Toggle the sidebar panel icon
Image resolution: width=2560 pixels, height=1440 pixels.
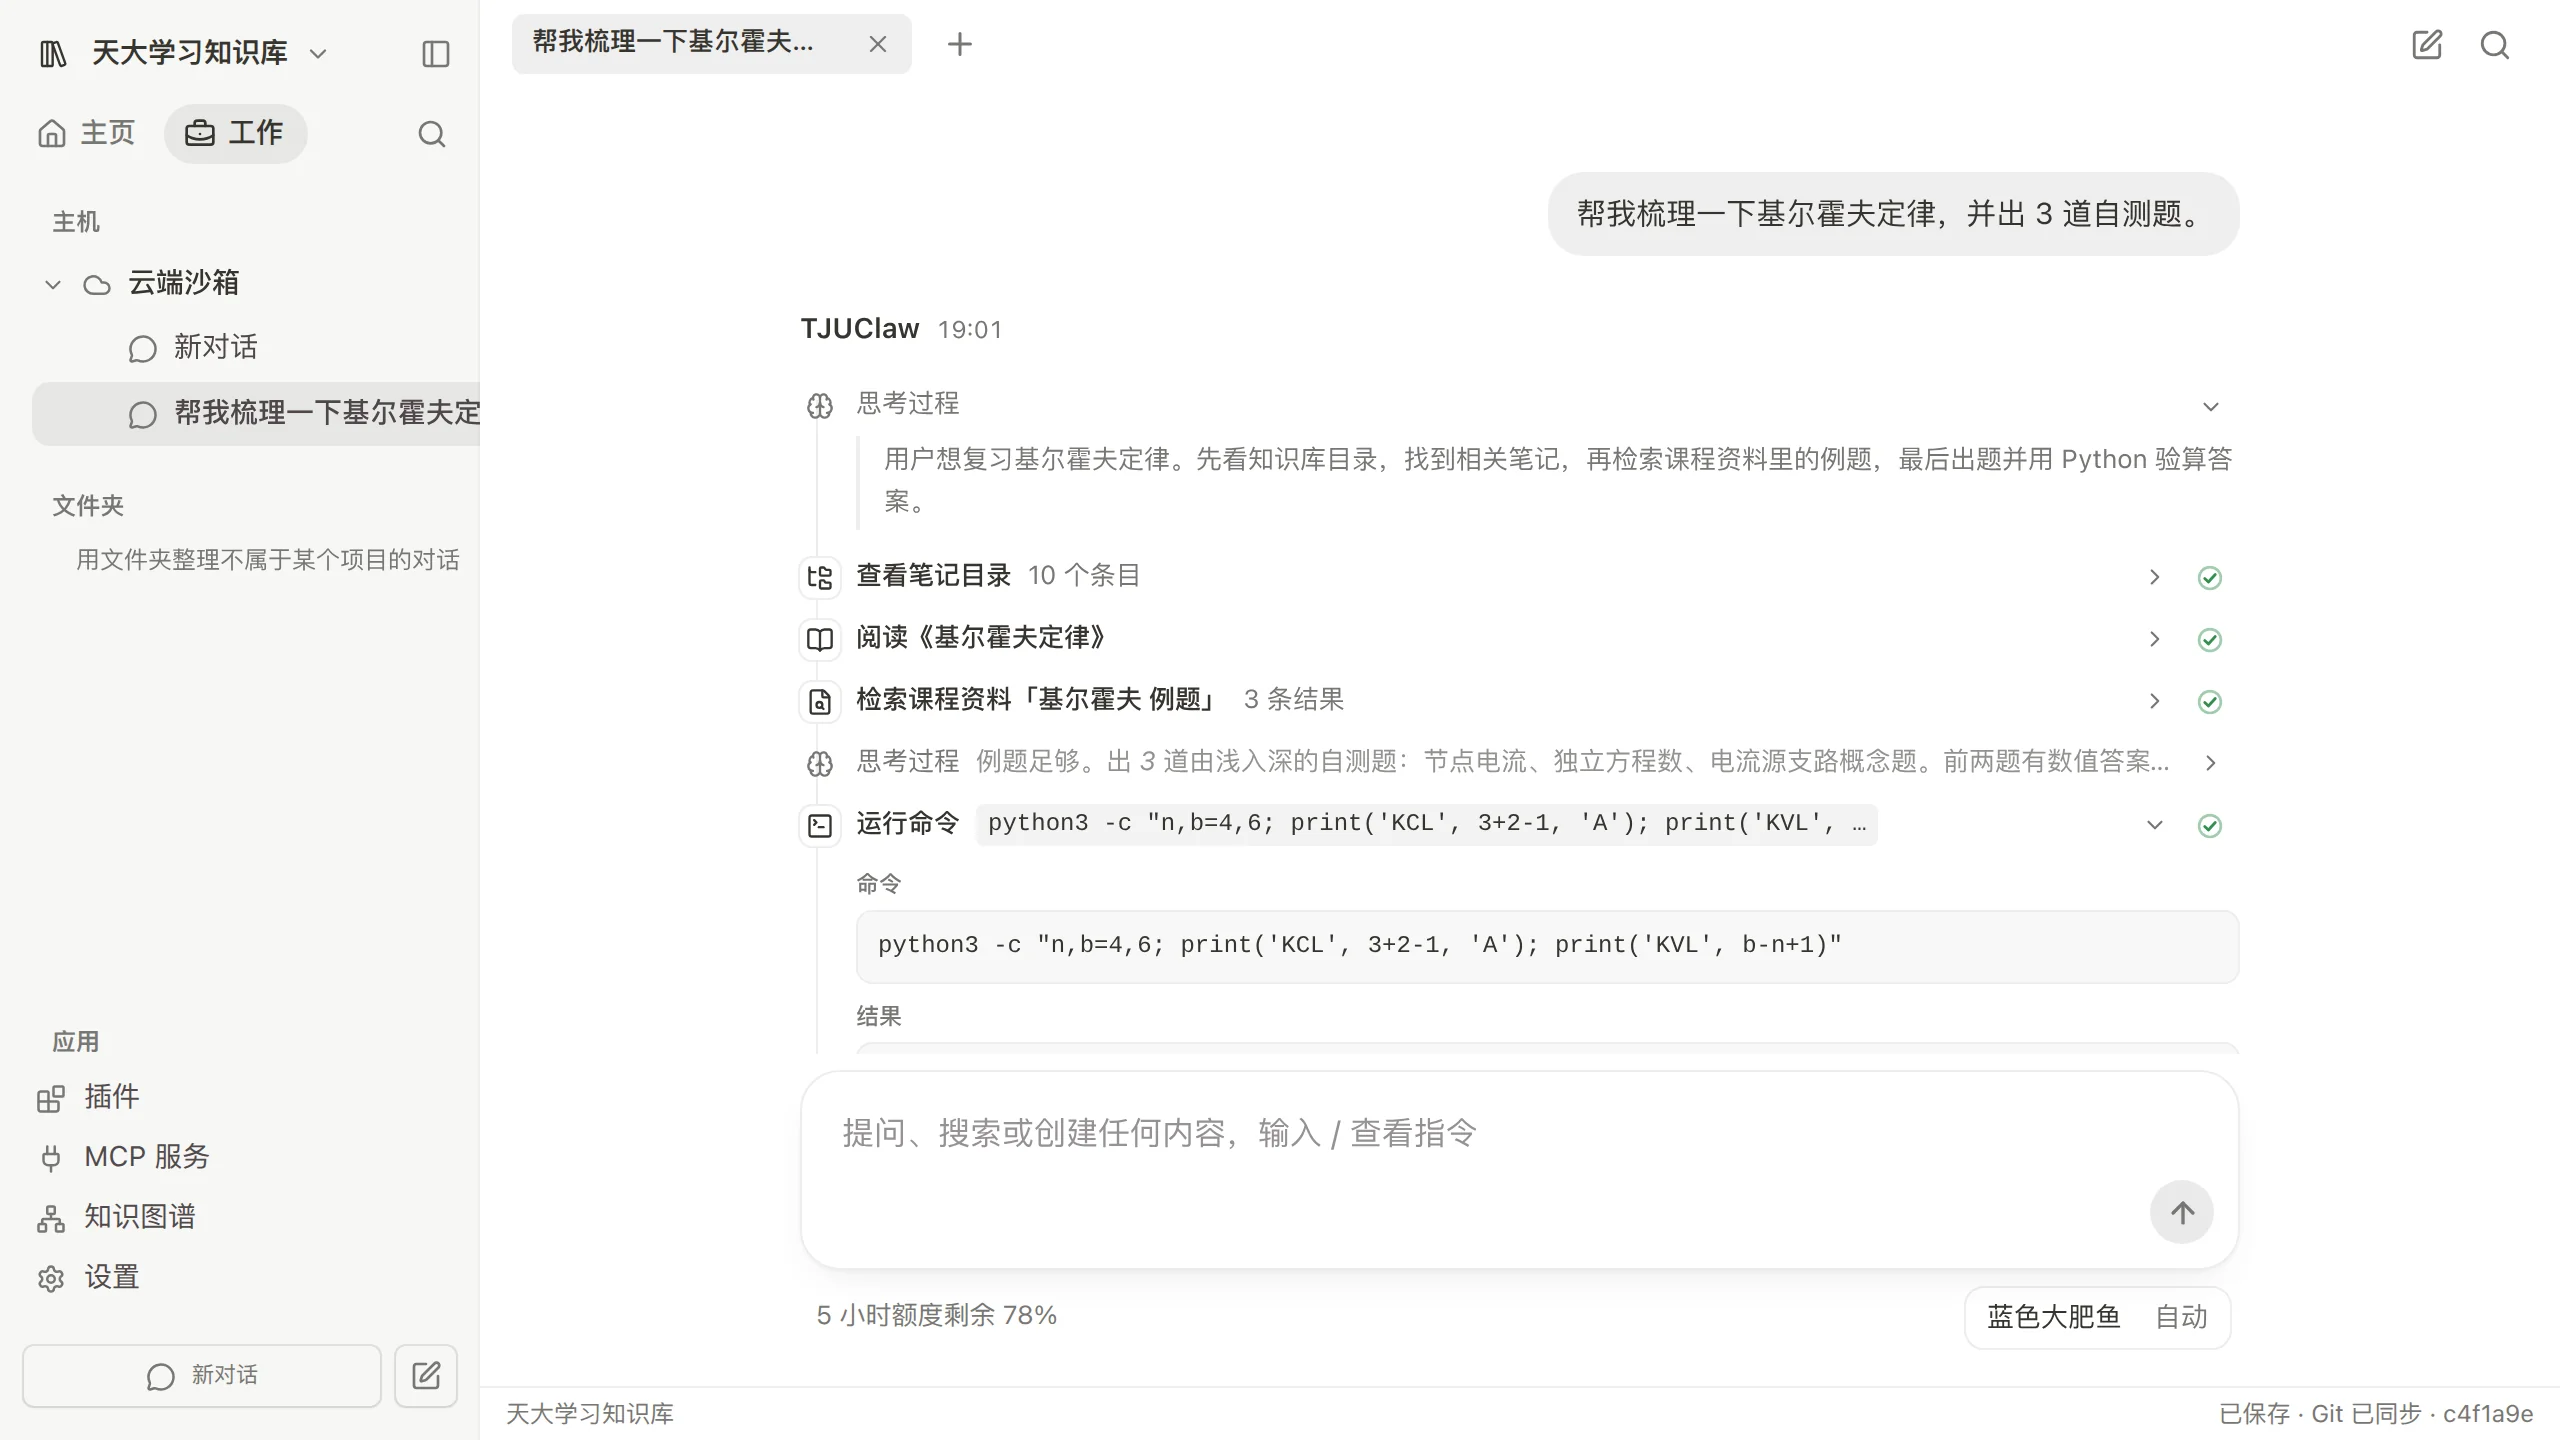pyautogui.click(x=436, y=53)
